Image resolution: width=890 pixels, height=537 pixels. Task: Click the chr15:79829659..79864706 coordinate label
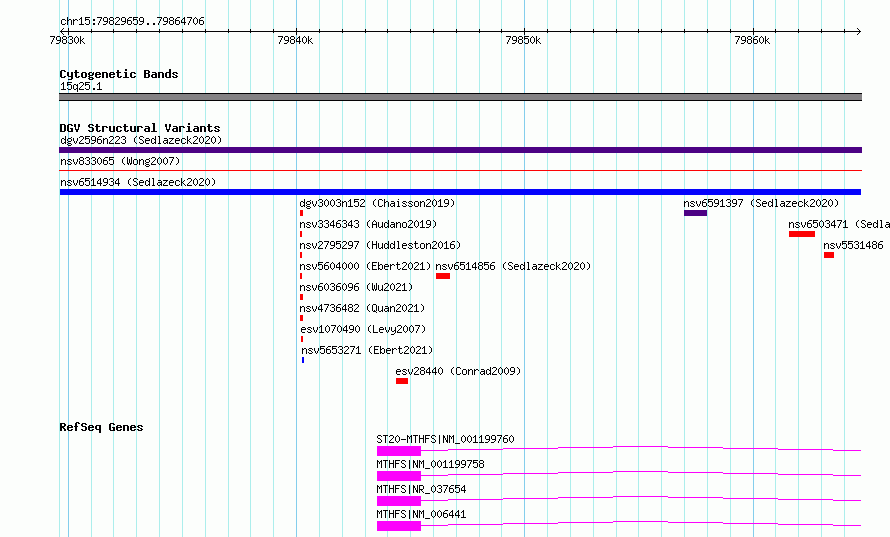[x=132, y=22]
